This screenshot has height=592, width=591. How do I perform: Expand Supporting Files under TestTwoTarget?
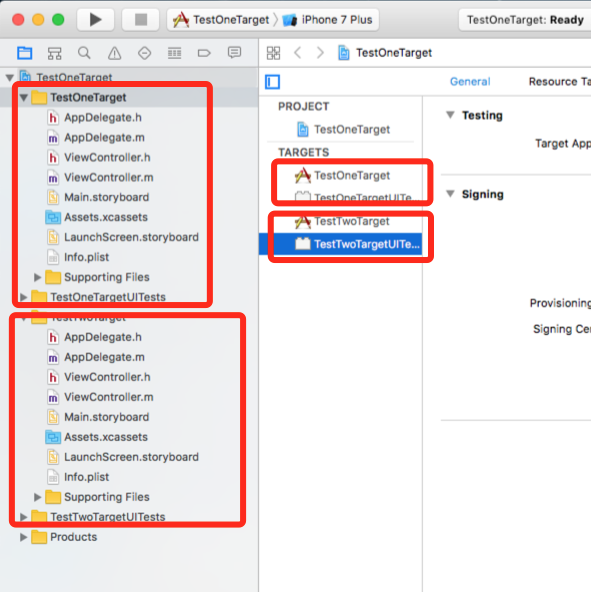(x=37, y=497)
